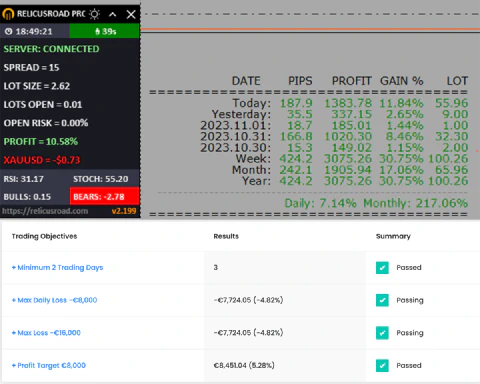The width and height of the screenshot is (480, 384).
Task: Click the 2023.11.01 date row label
Action: coord(236,125)
